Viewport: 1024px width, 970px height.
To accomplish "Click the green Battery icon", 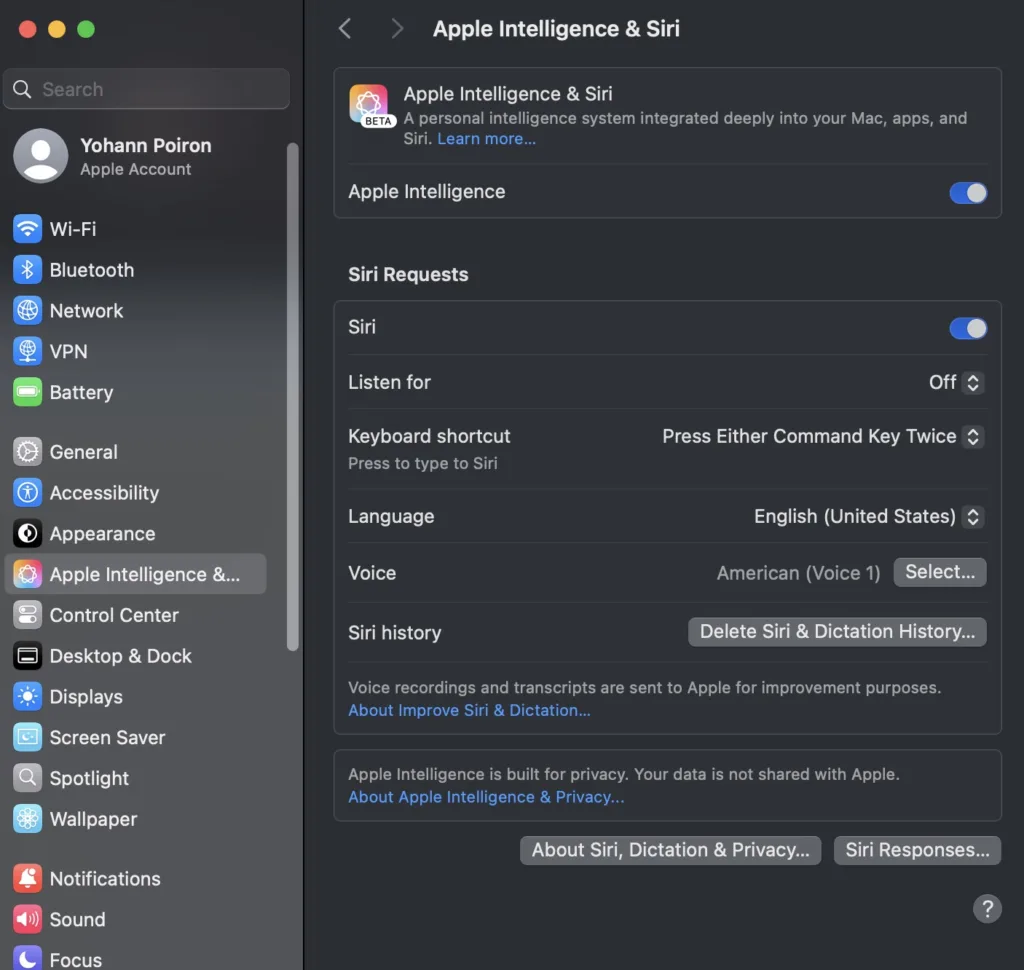I will tap(27, 392).
